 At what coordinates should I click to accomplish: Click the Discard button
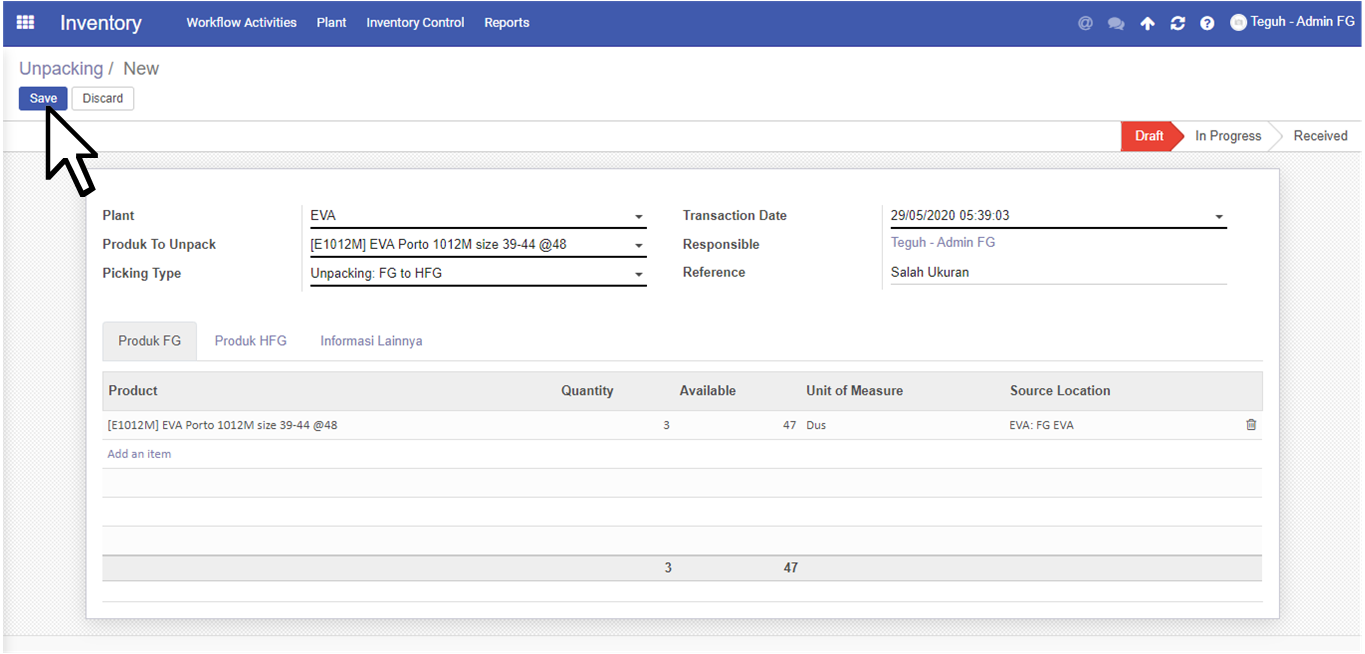point(103,98)
